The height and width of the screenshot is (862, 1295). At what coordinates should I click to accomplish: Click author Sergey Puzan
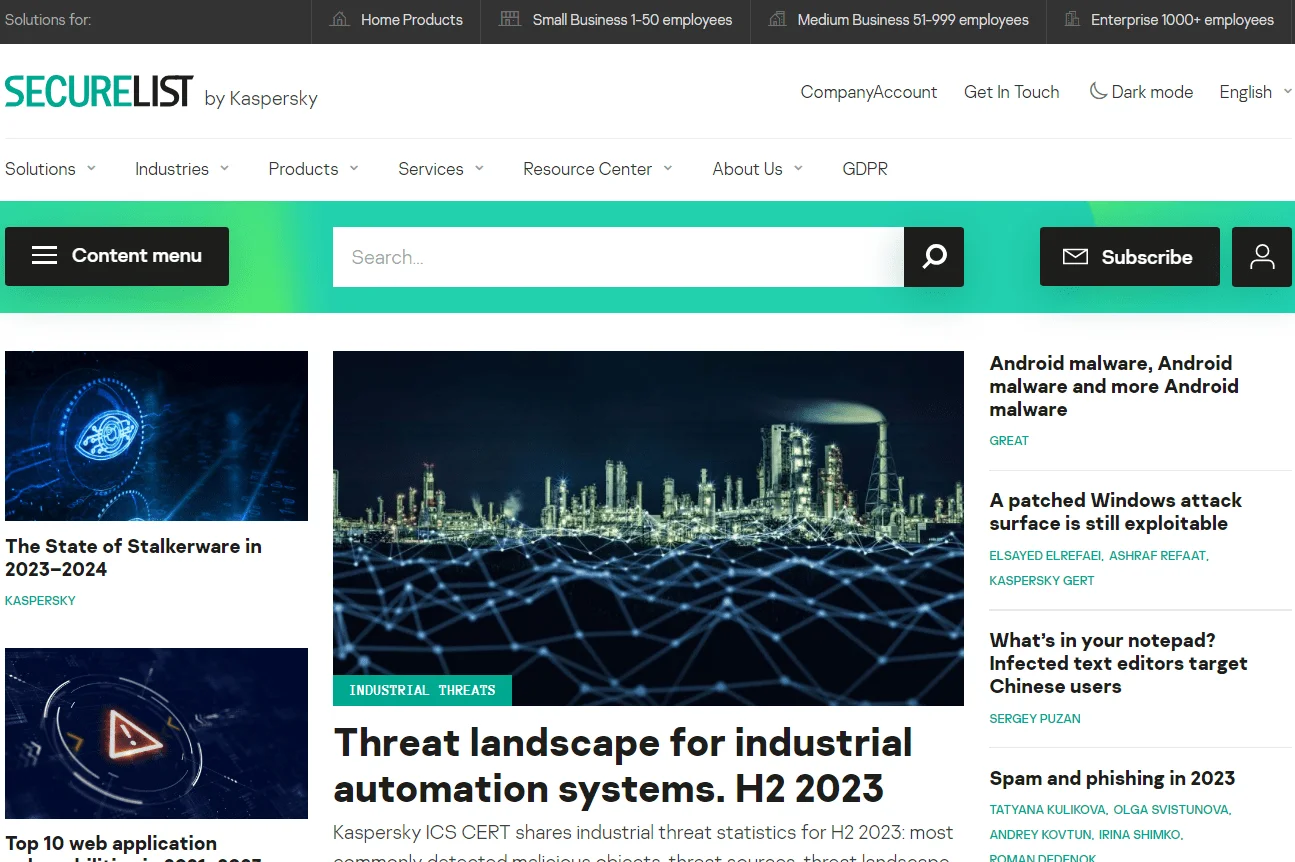pos(1035,719)
